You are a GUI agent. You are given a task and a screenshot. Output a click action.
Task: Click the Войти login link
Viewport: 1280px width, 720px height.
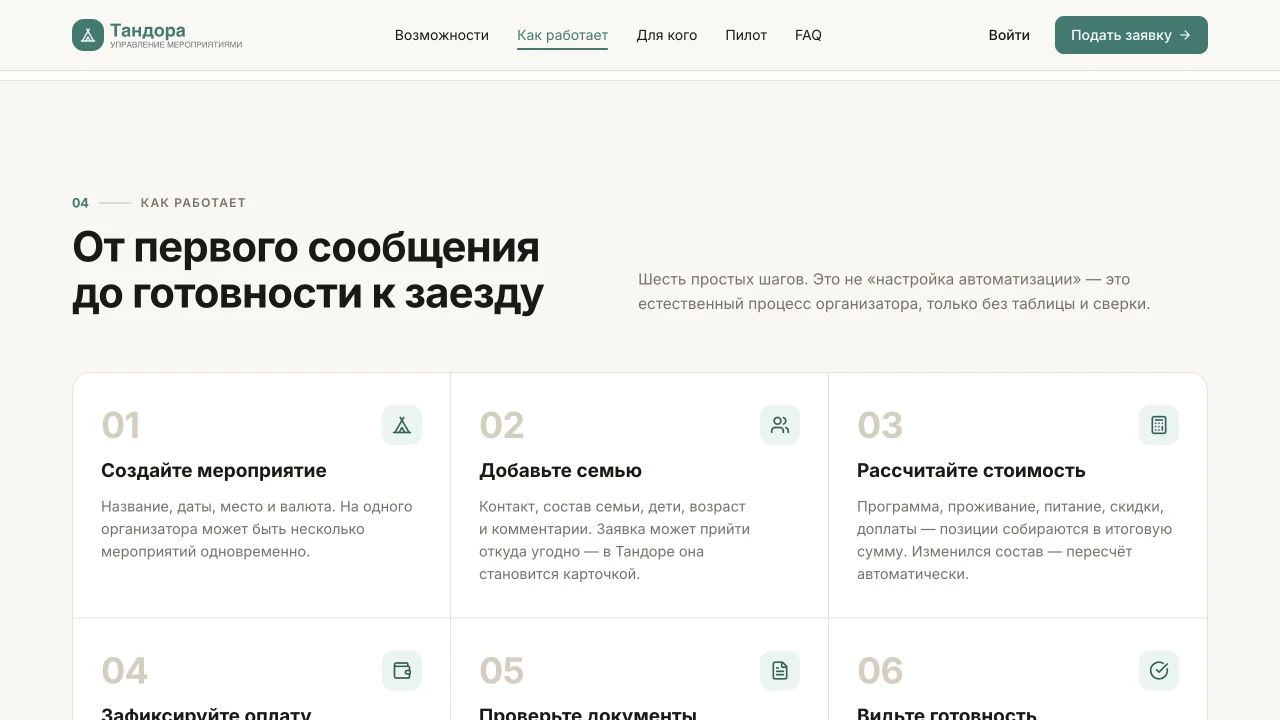click(1009, 35)
